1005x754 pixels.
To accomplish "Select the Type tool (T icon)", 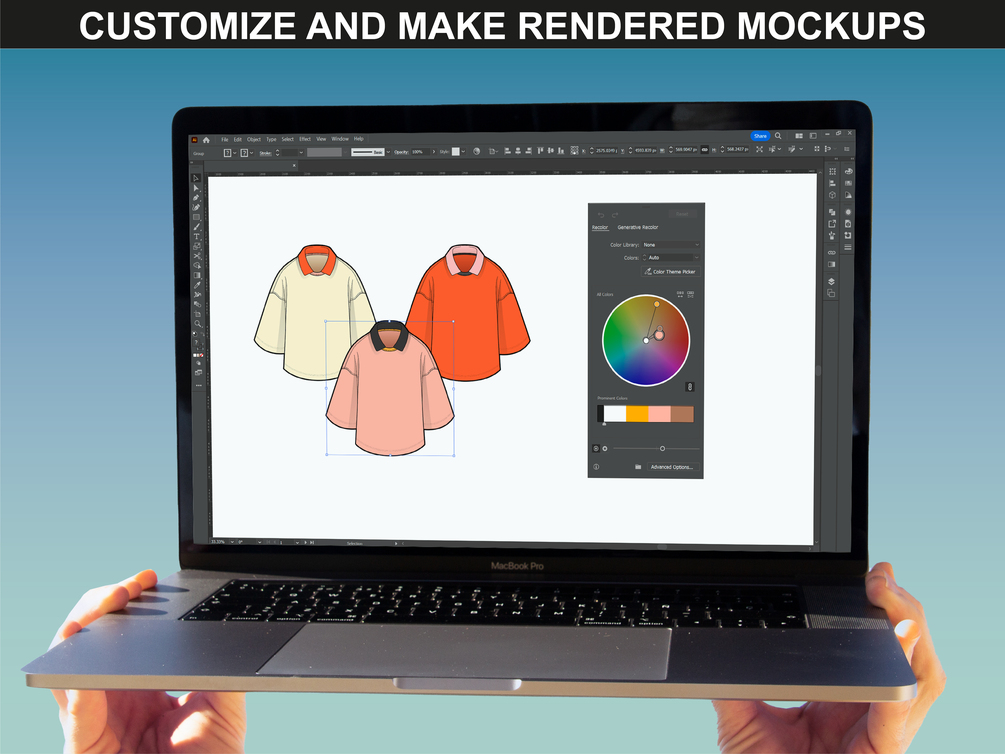I will point(197,236).
